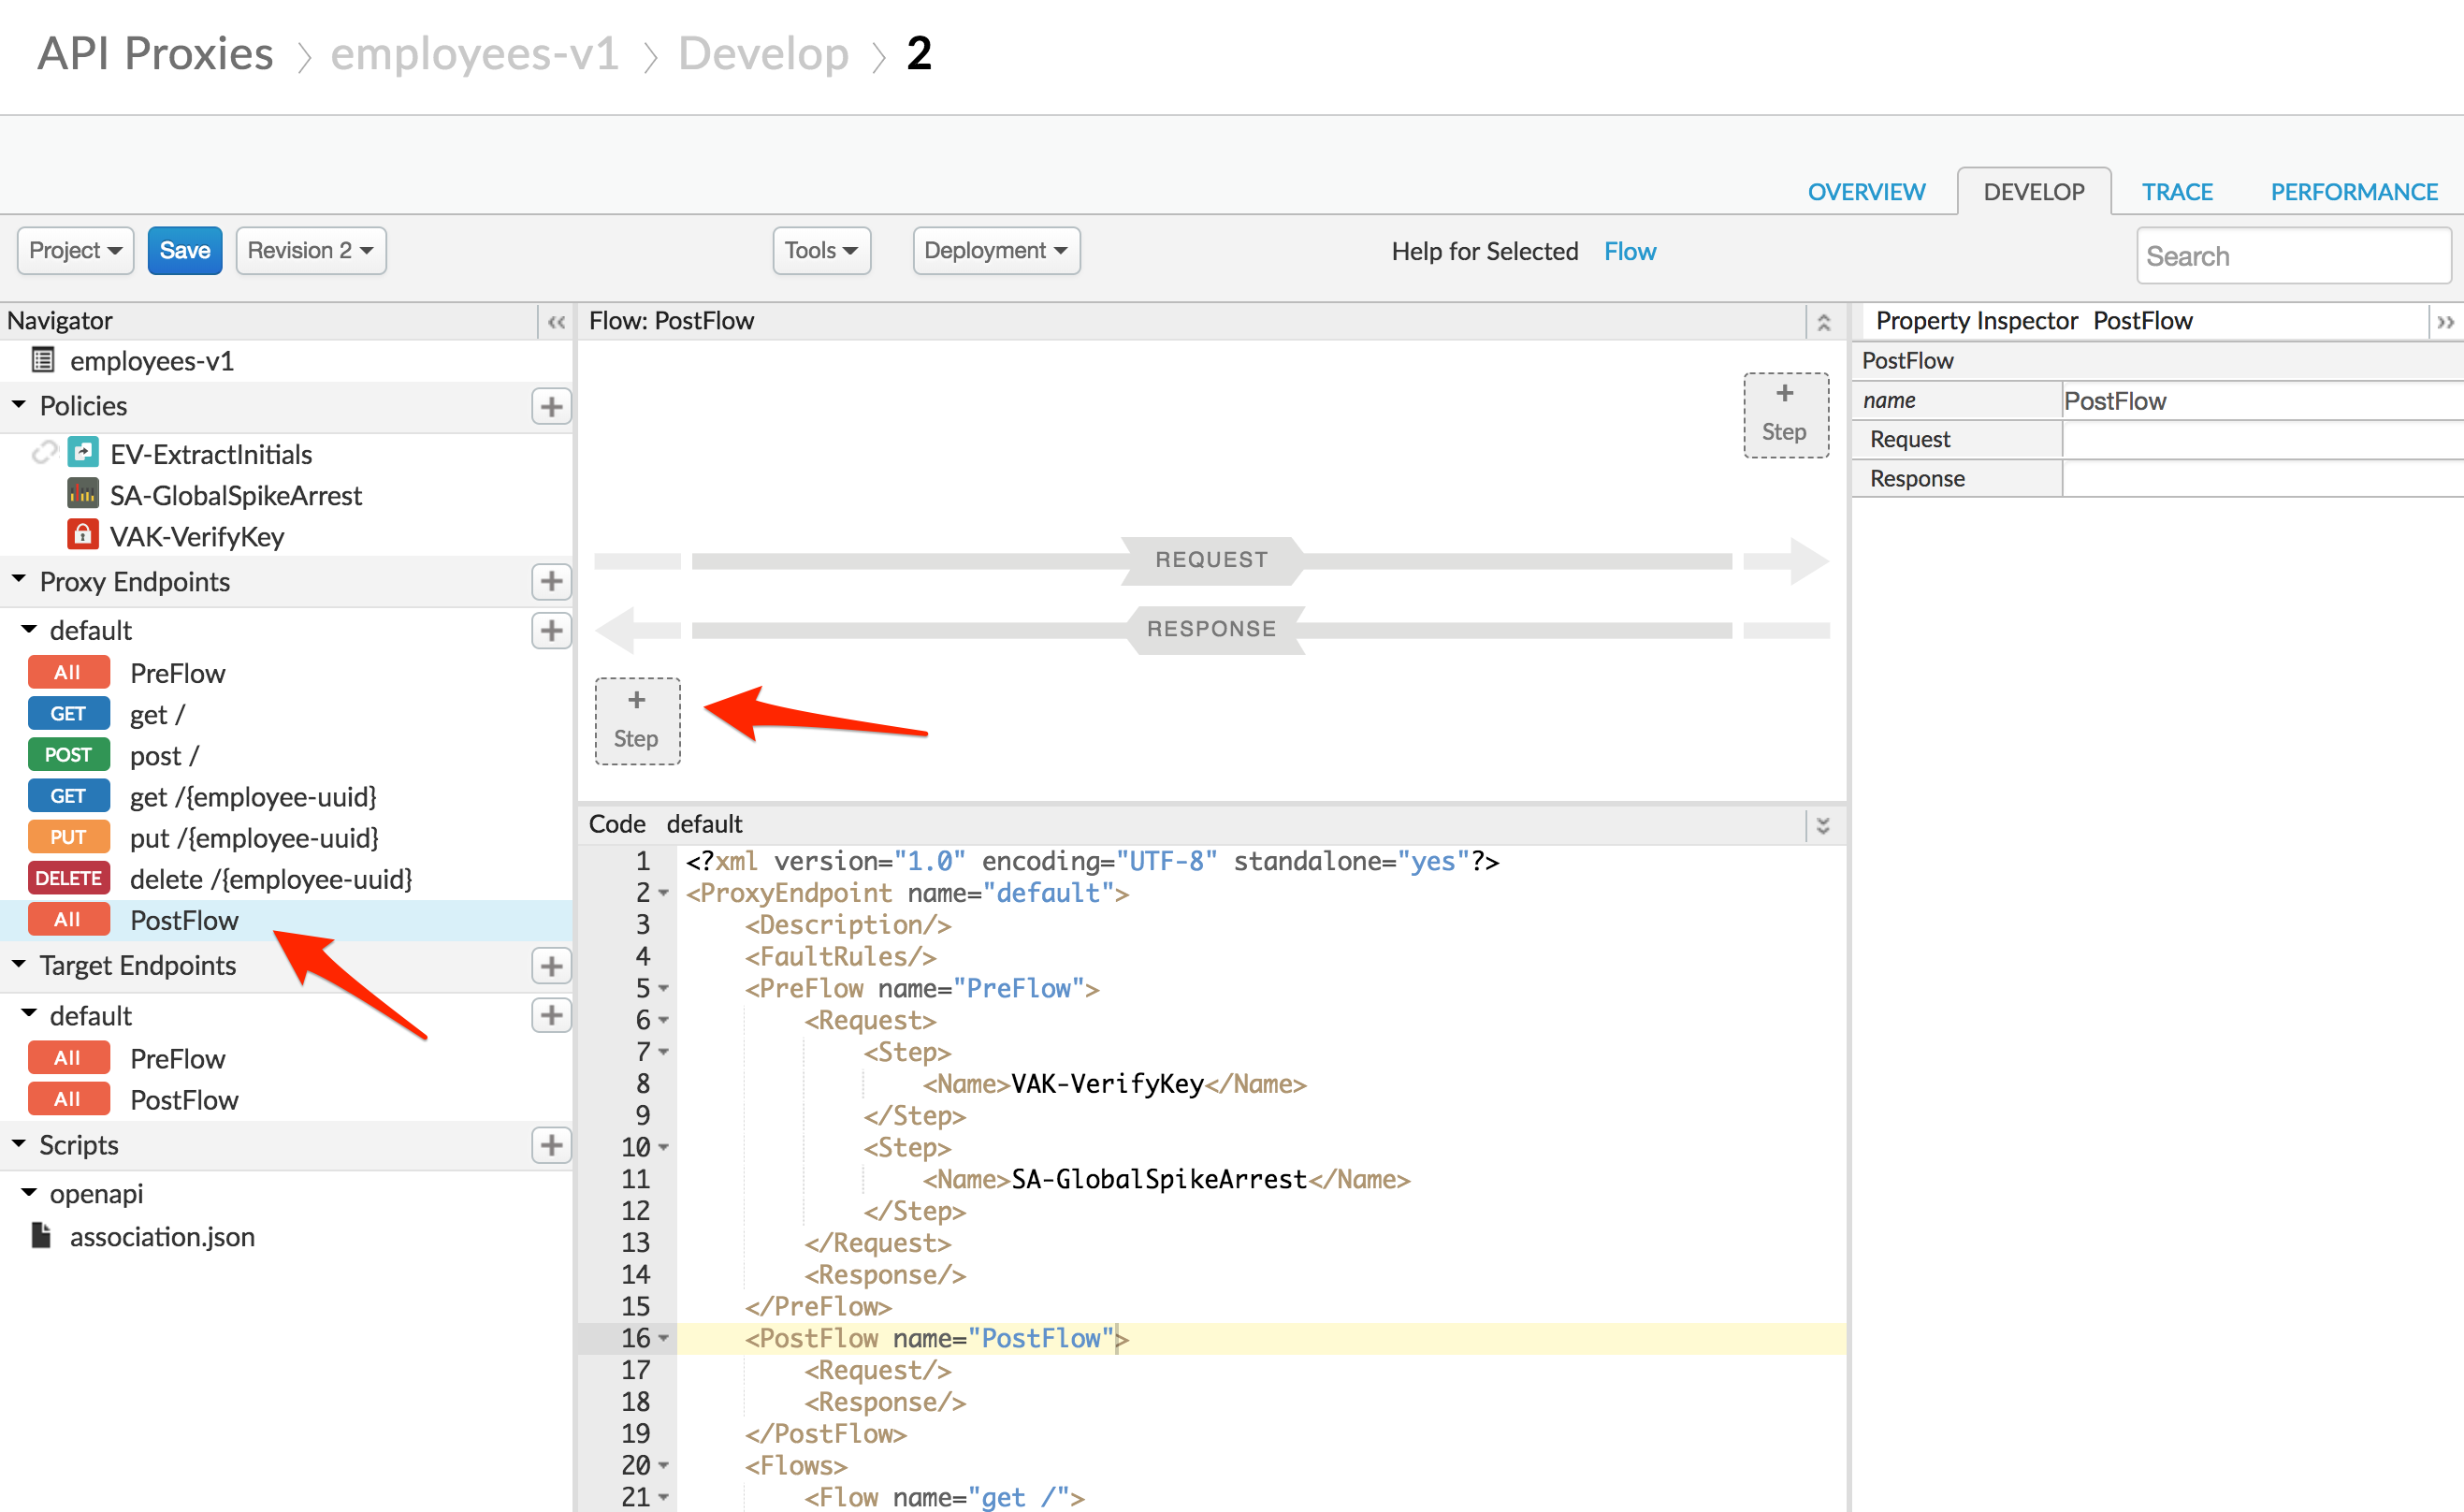Select the proxy PreFlow in Navigator
The height and width of the screenshot is (1512, 2464).
pyautogui.click(x=178, y=672)
